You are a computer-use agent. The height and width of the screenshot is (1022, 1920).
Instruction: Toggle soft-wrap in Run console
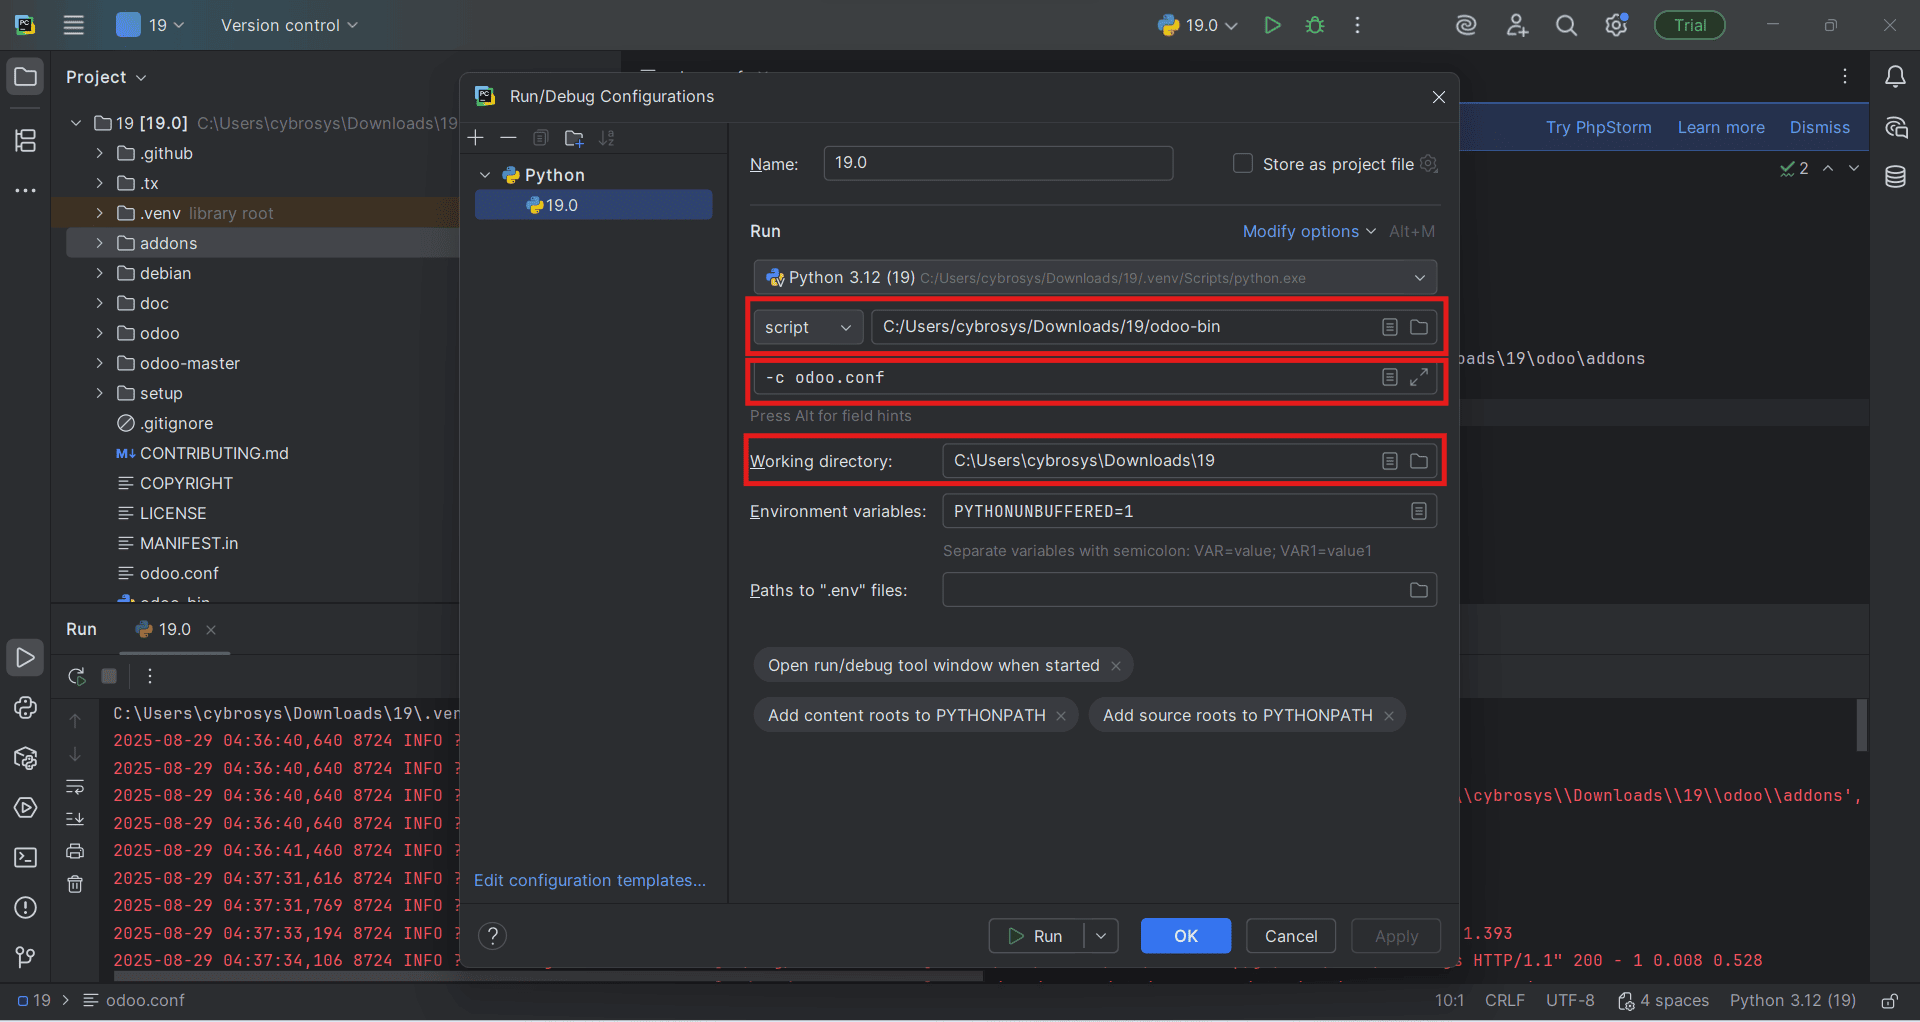[x=75, y=787]
